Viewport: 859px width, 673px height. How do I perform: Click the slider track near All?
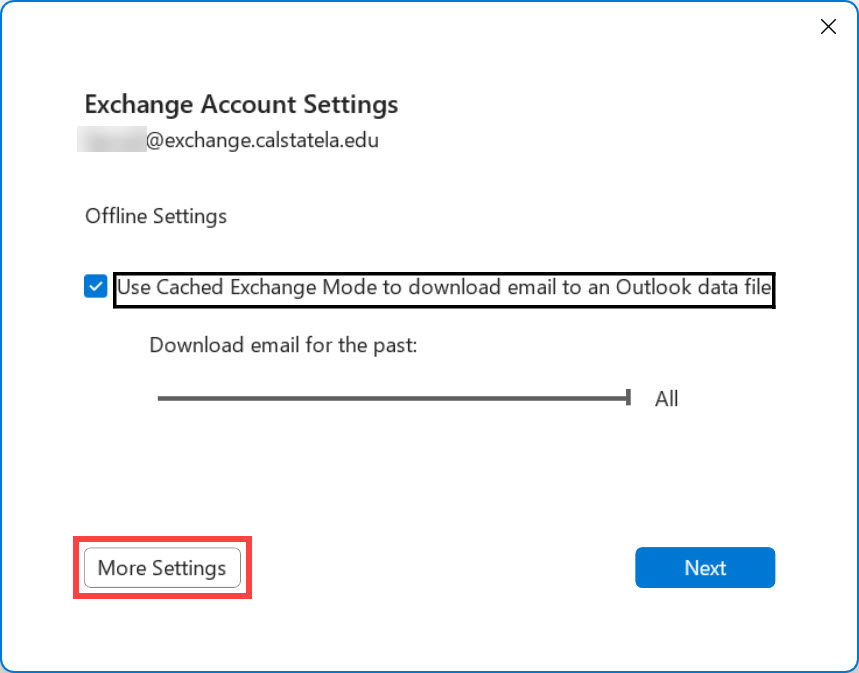pyautogui.click(x=600, y=397)
